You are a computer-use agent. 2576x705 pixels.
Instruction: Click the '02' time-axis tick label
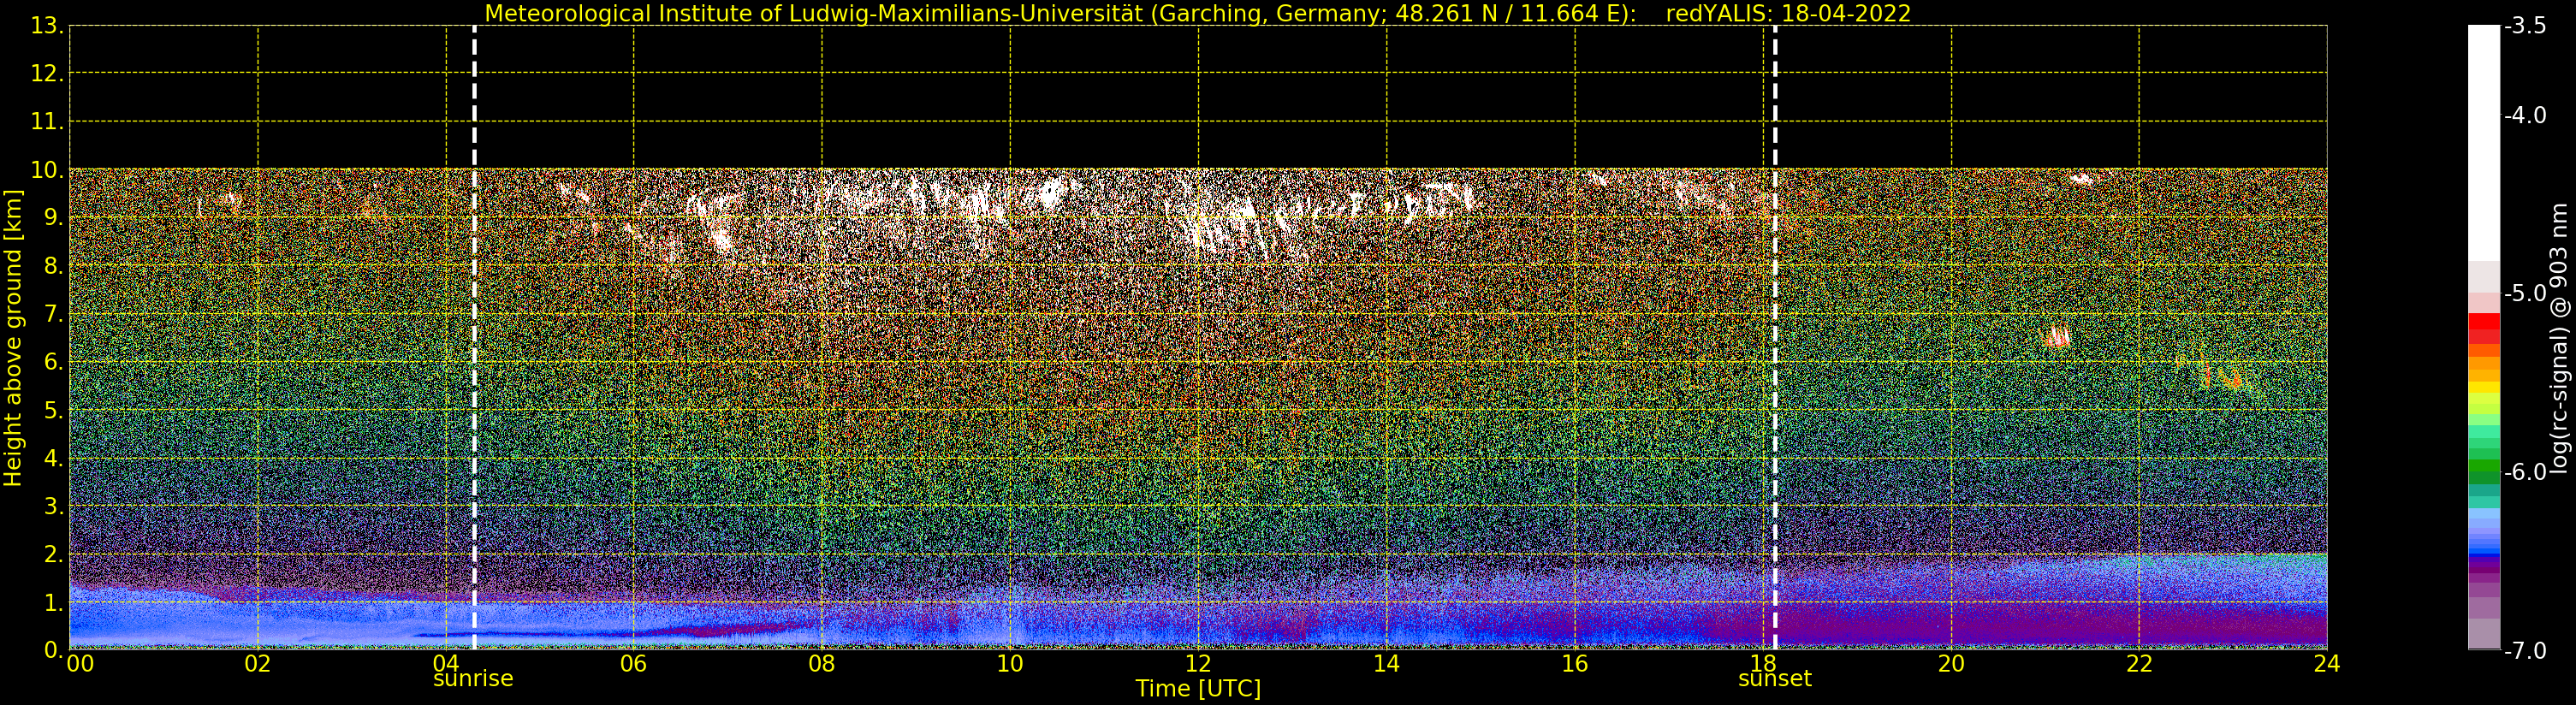tap(258, 663)
